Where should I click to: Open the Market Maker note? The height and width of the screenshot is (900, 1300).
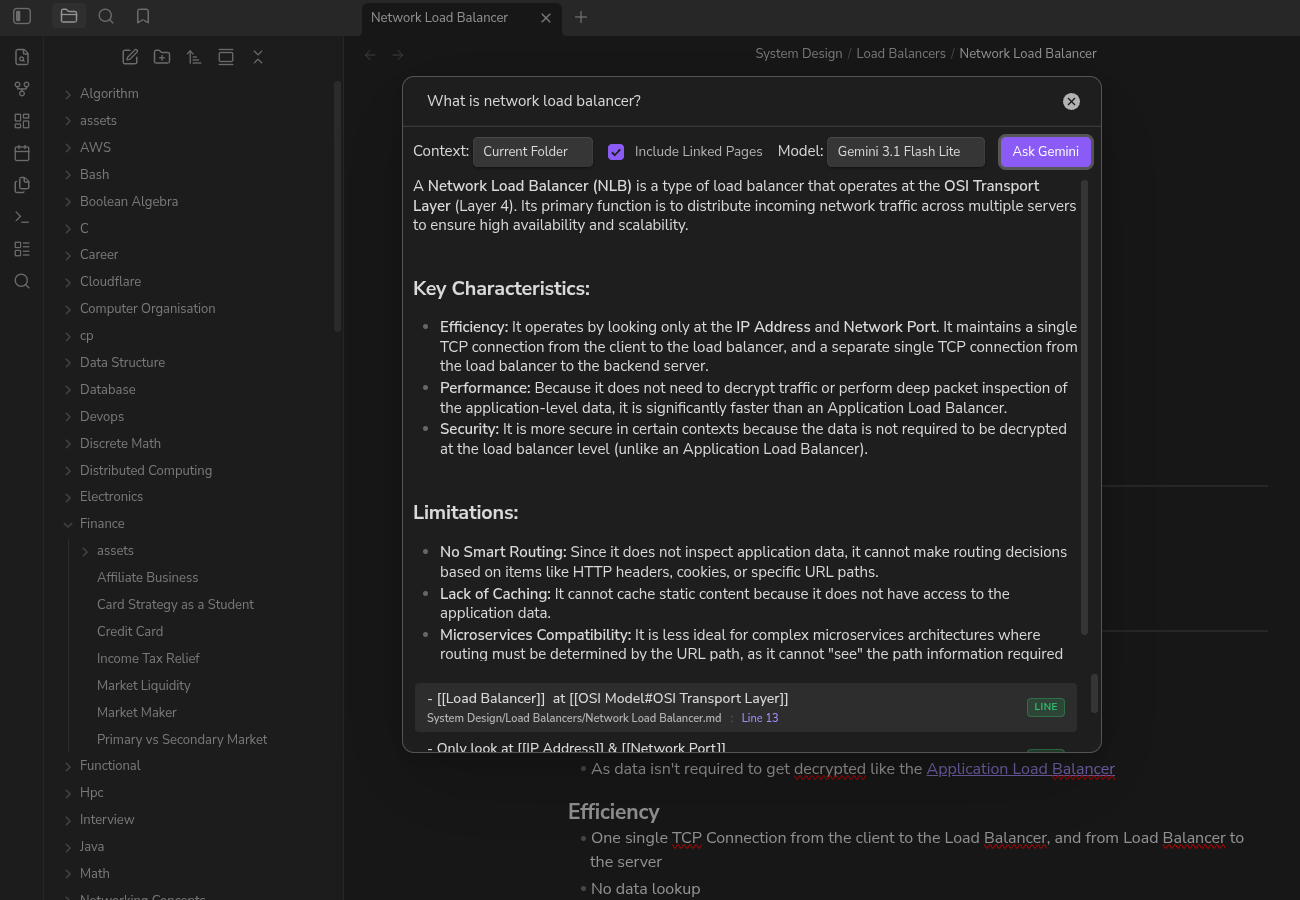coord(136,713)
